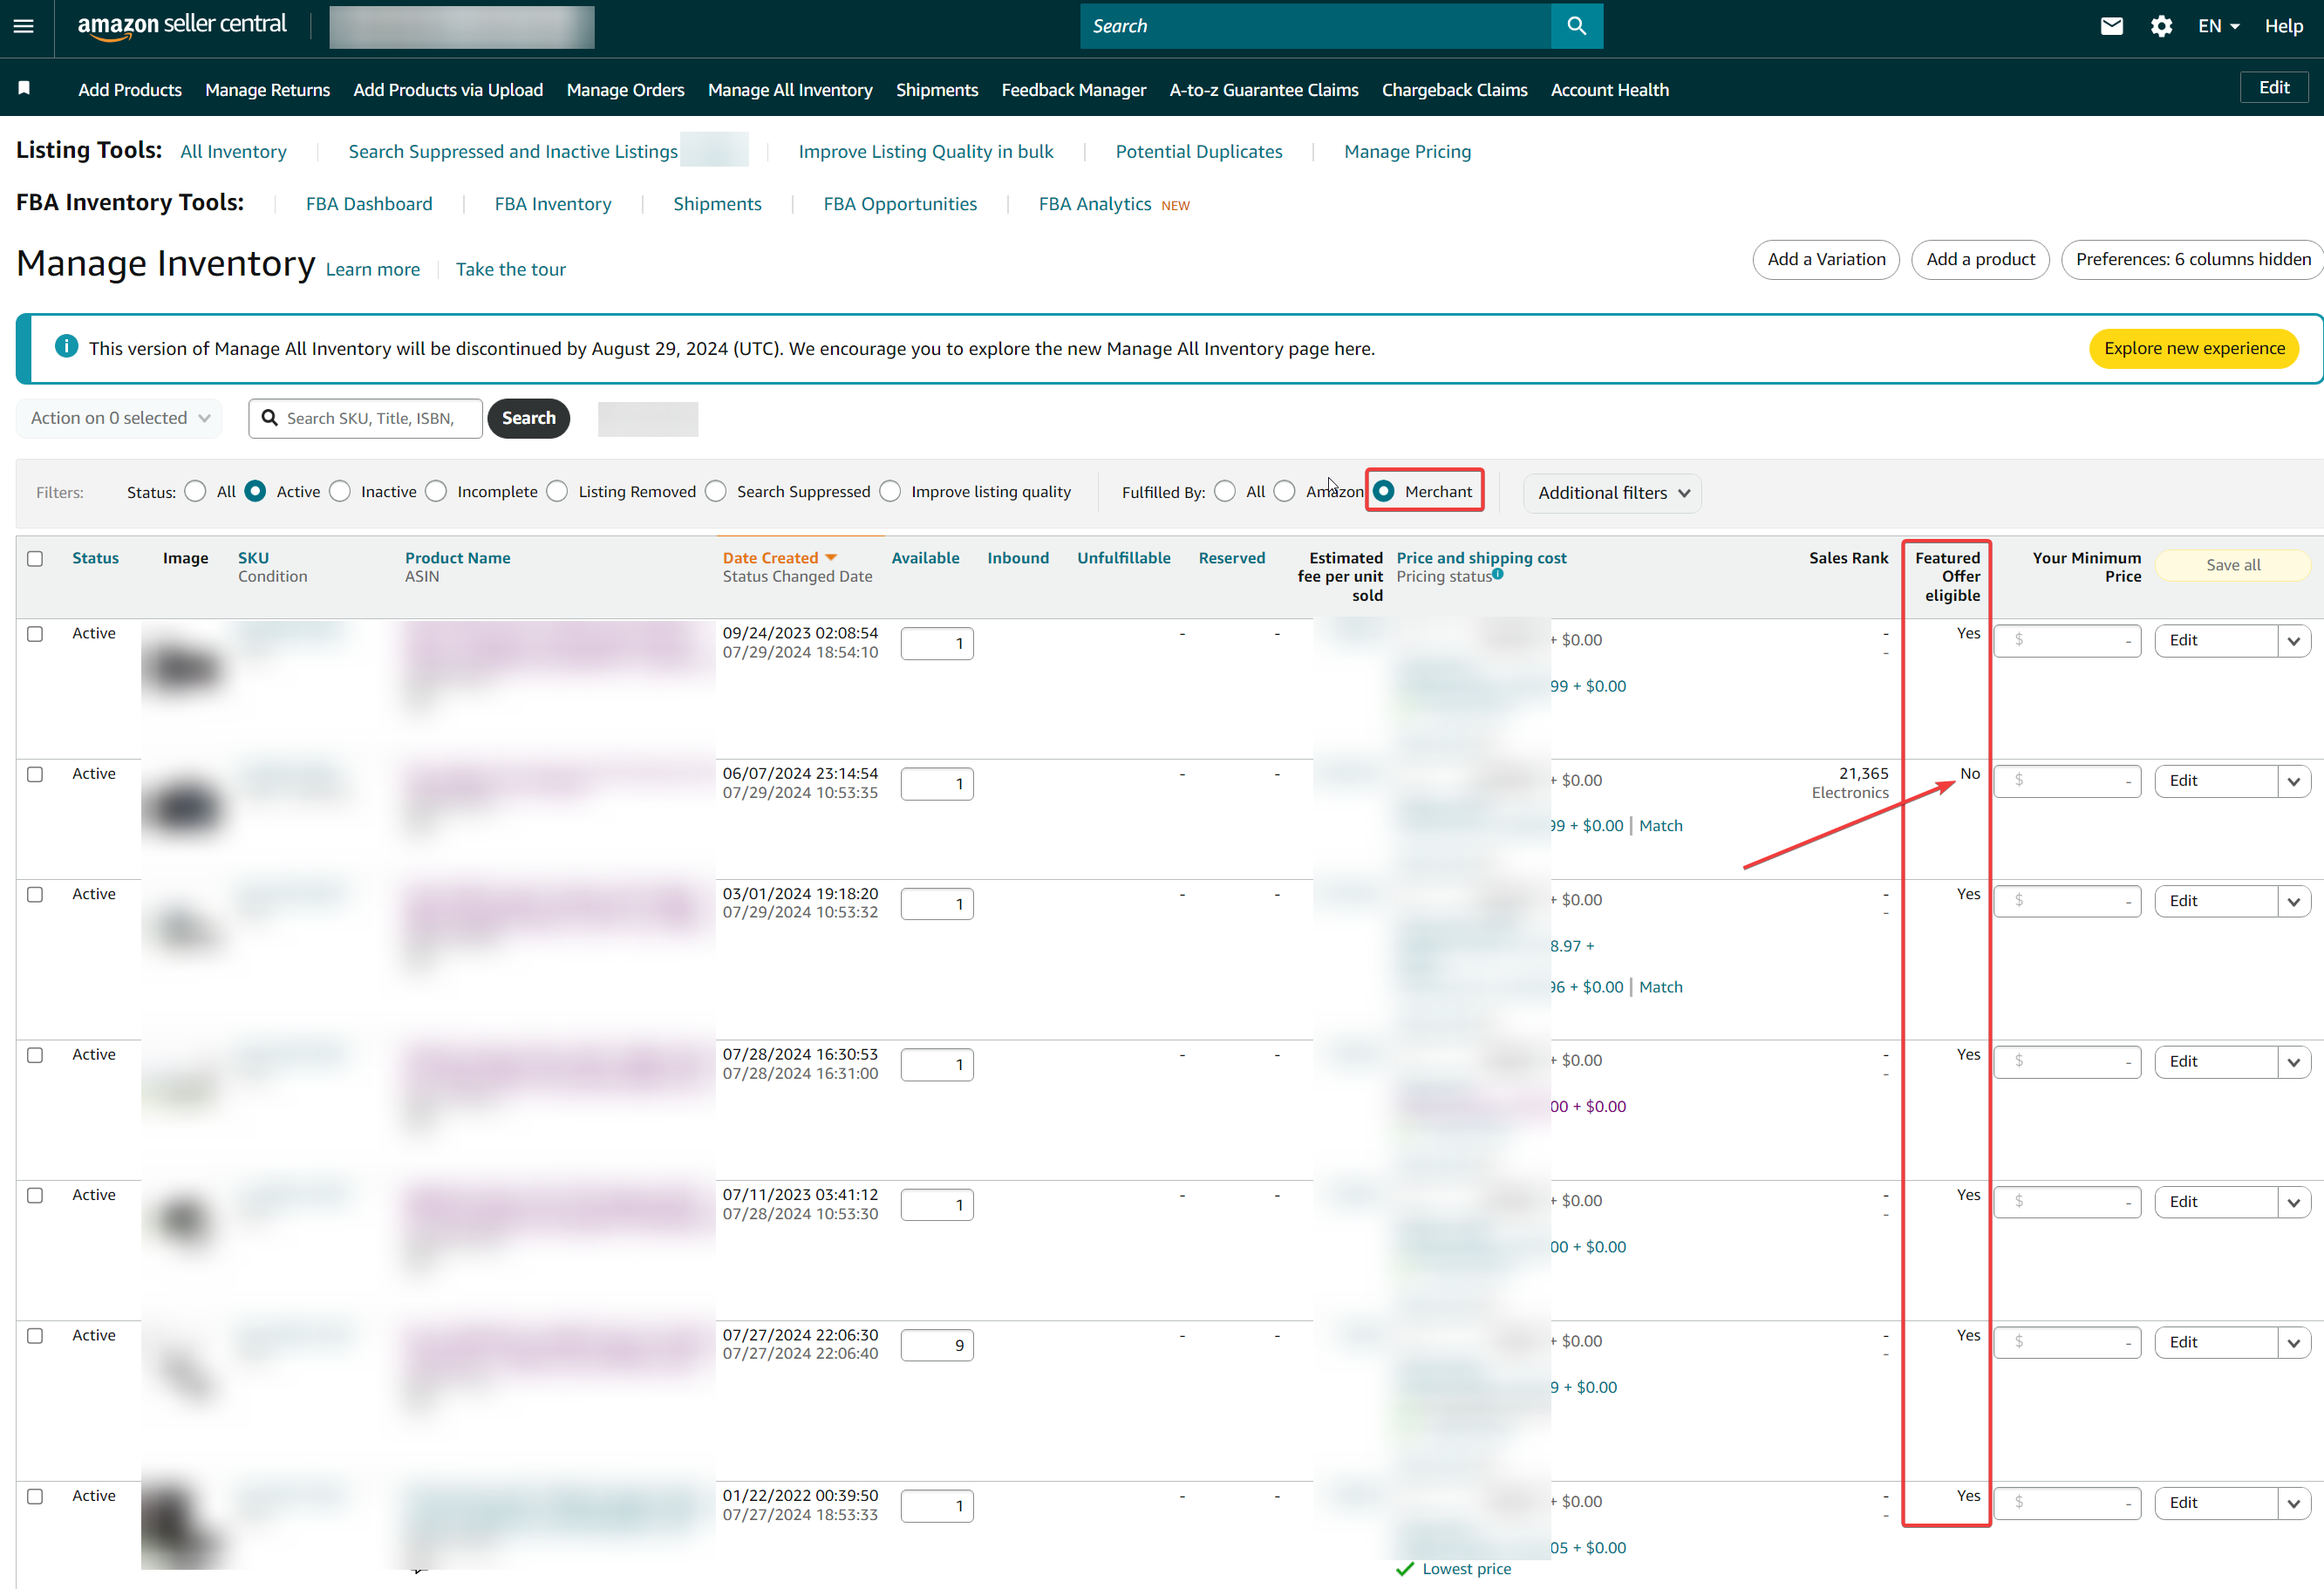
Task: Click the bookmark flag icon in navigation bar
Action: click(24, 89)
